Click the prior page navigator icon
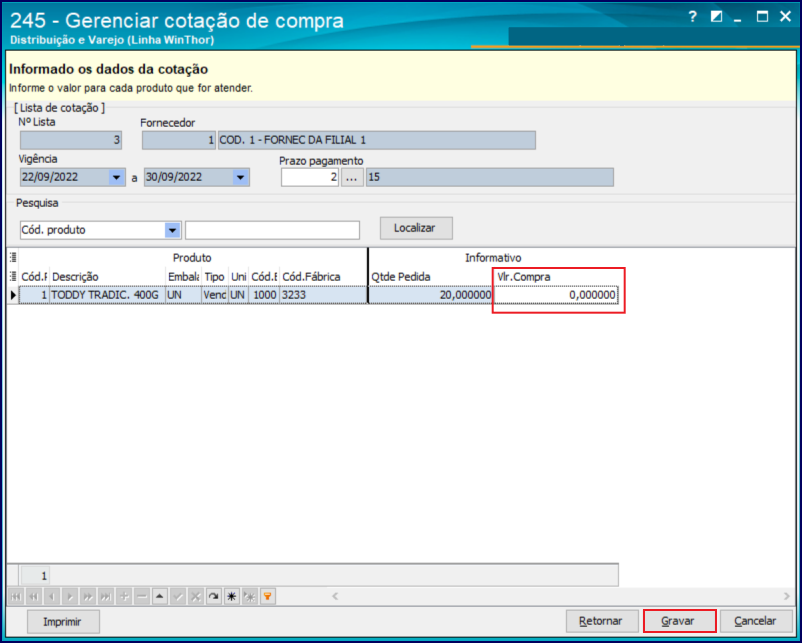This screenshot has height=643, width=802. pos(34,596)
